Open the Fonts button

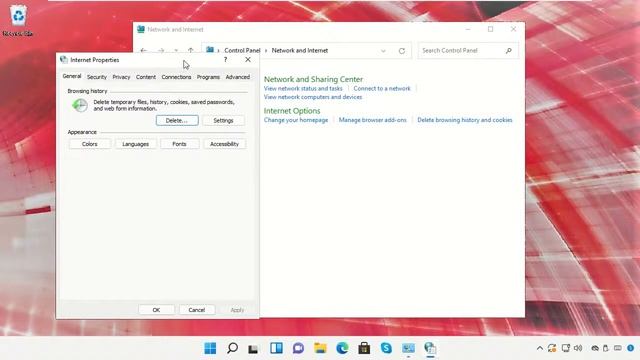(x=179, y=144)
